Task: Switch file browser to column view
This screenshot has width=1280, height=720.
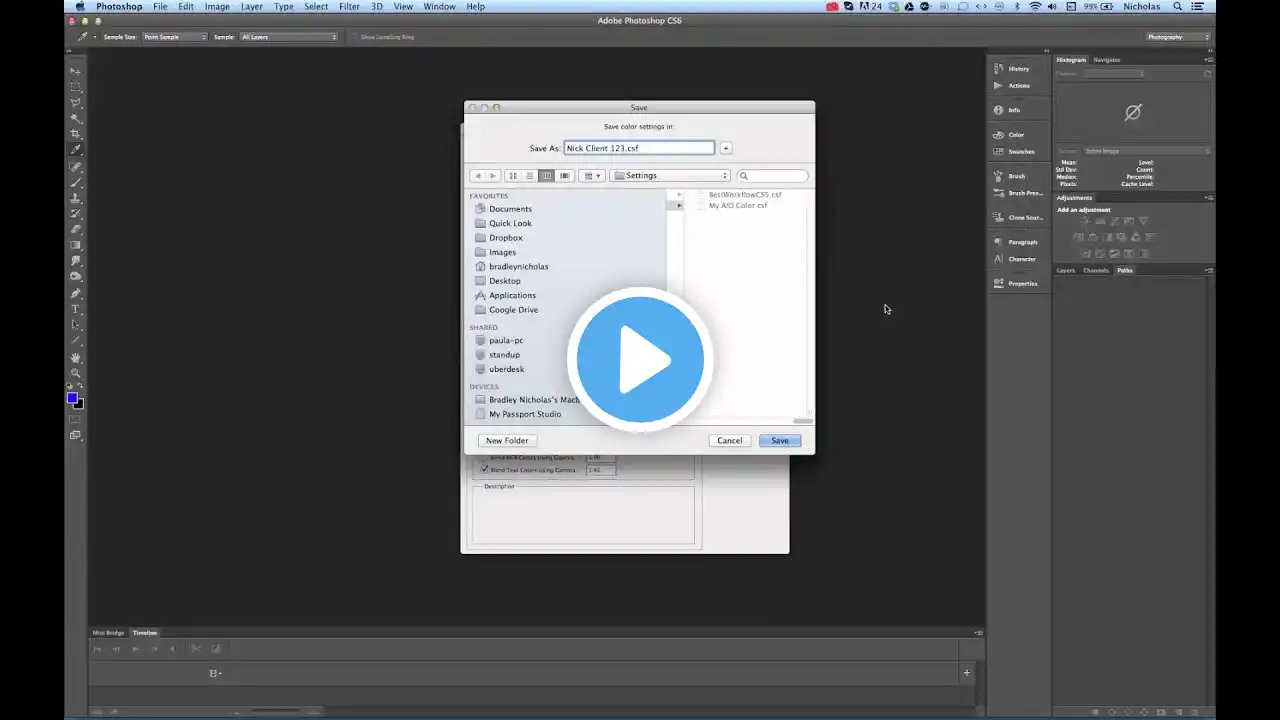Action: (547, 176)
